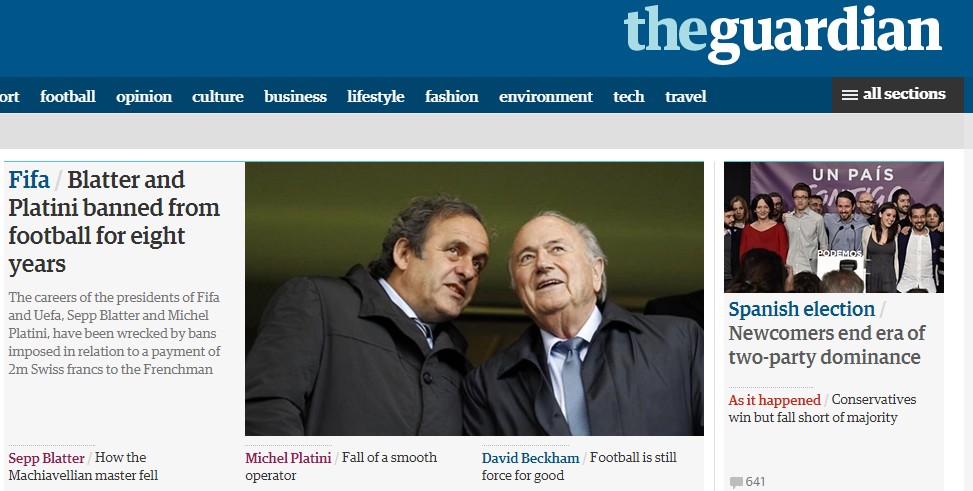The width and height of the screenshot is (973, 491).
Task: Open Michel Platini smooth operator story
Action: point(341,466)
